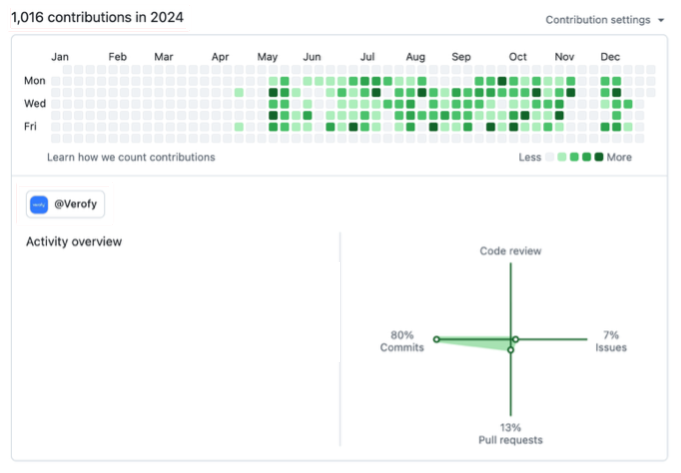The image size is (681, 473).
Task: Click the 80% Commits label
Action: 402,341
